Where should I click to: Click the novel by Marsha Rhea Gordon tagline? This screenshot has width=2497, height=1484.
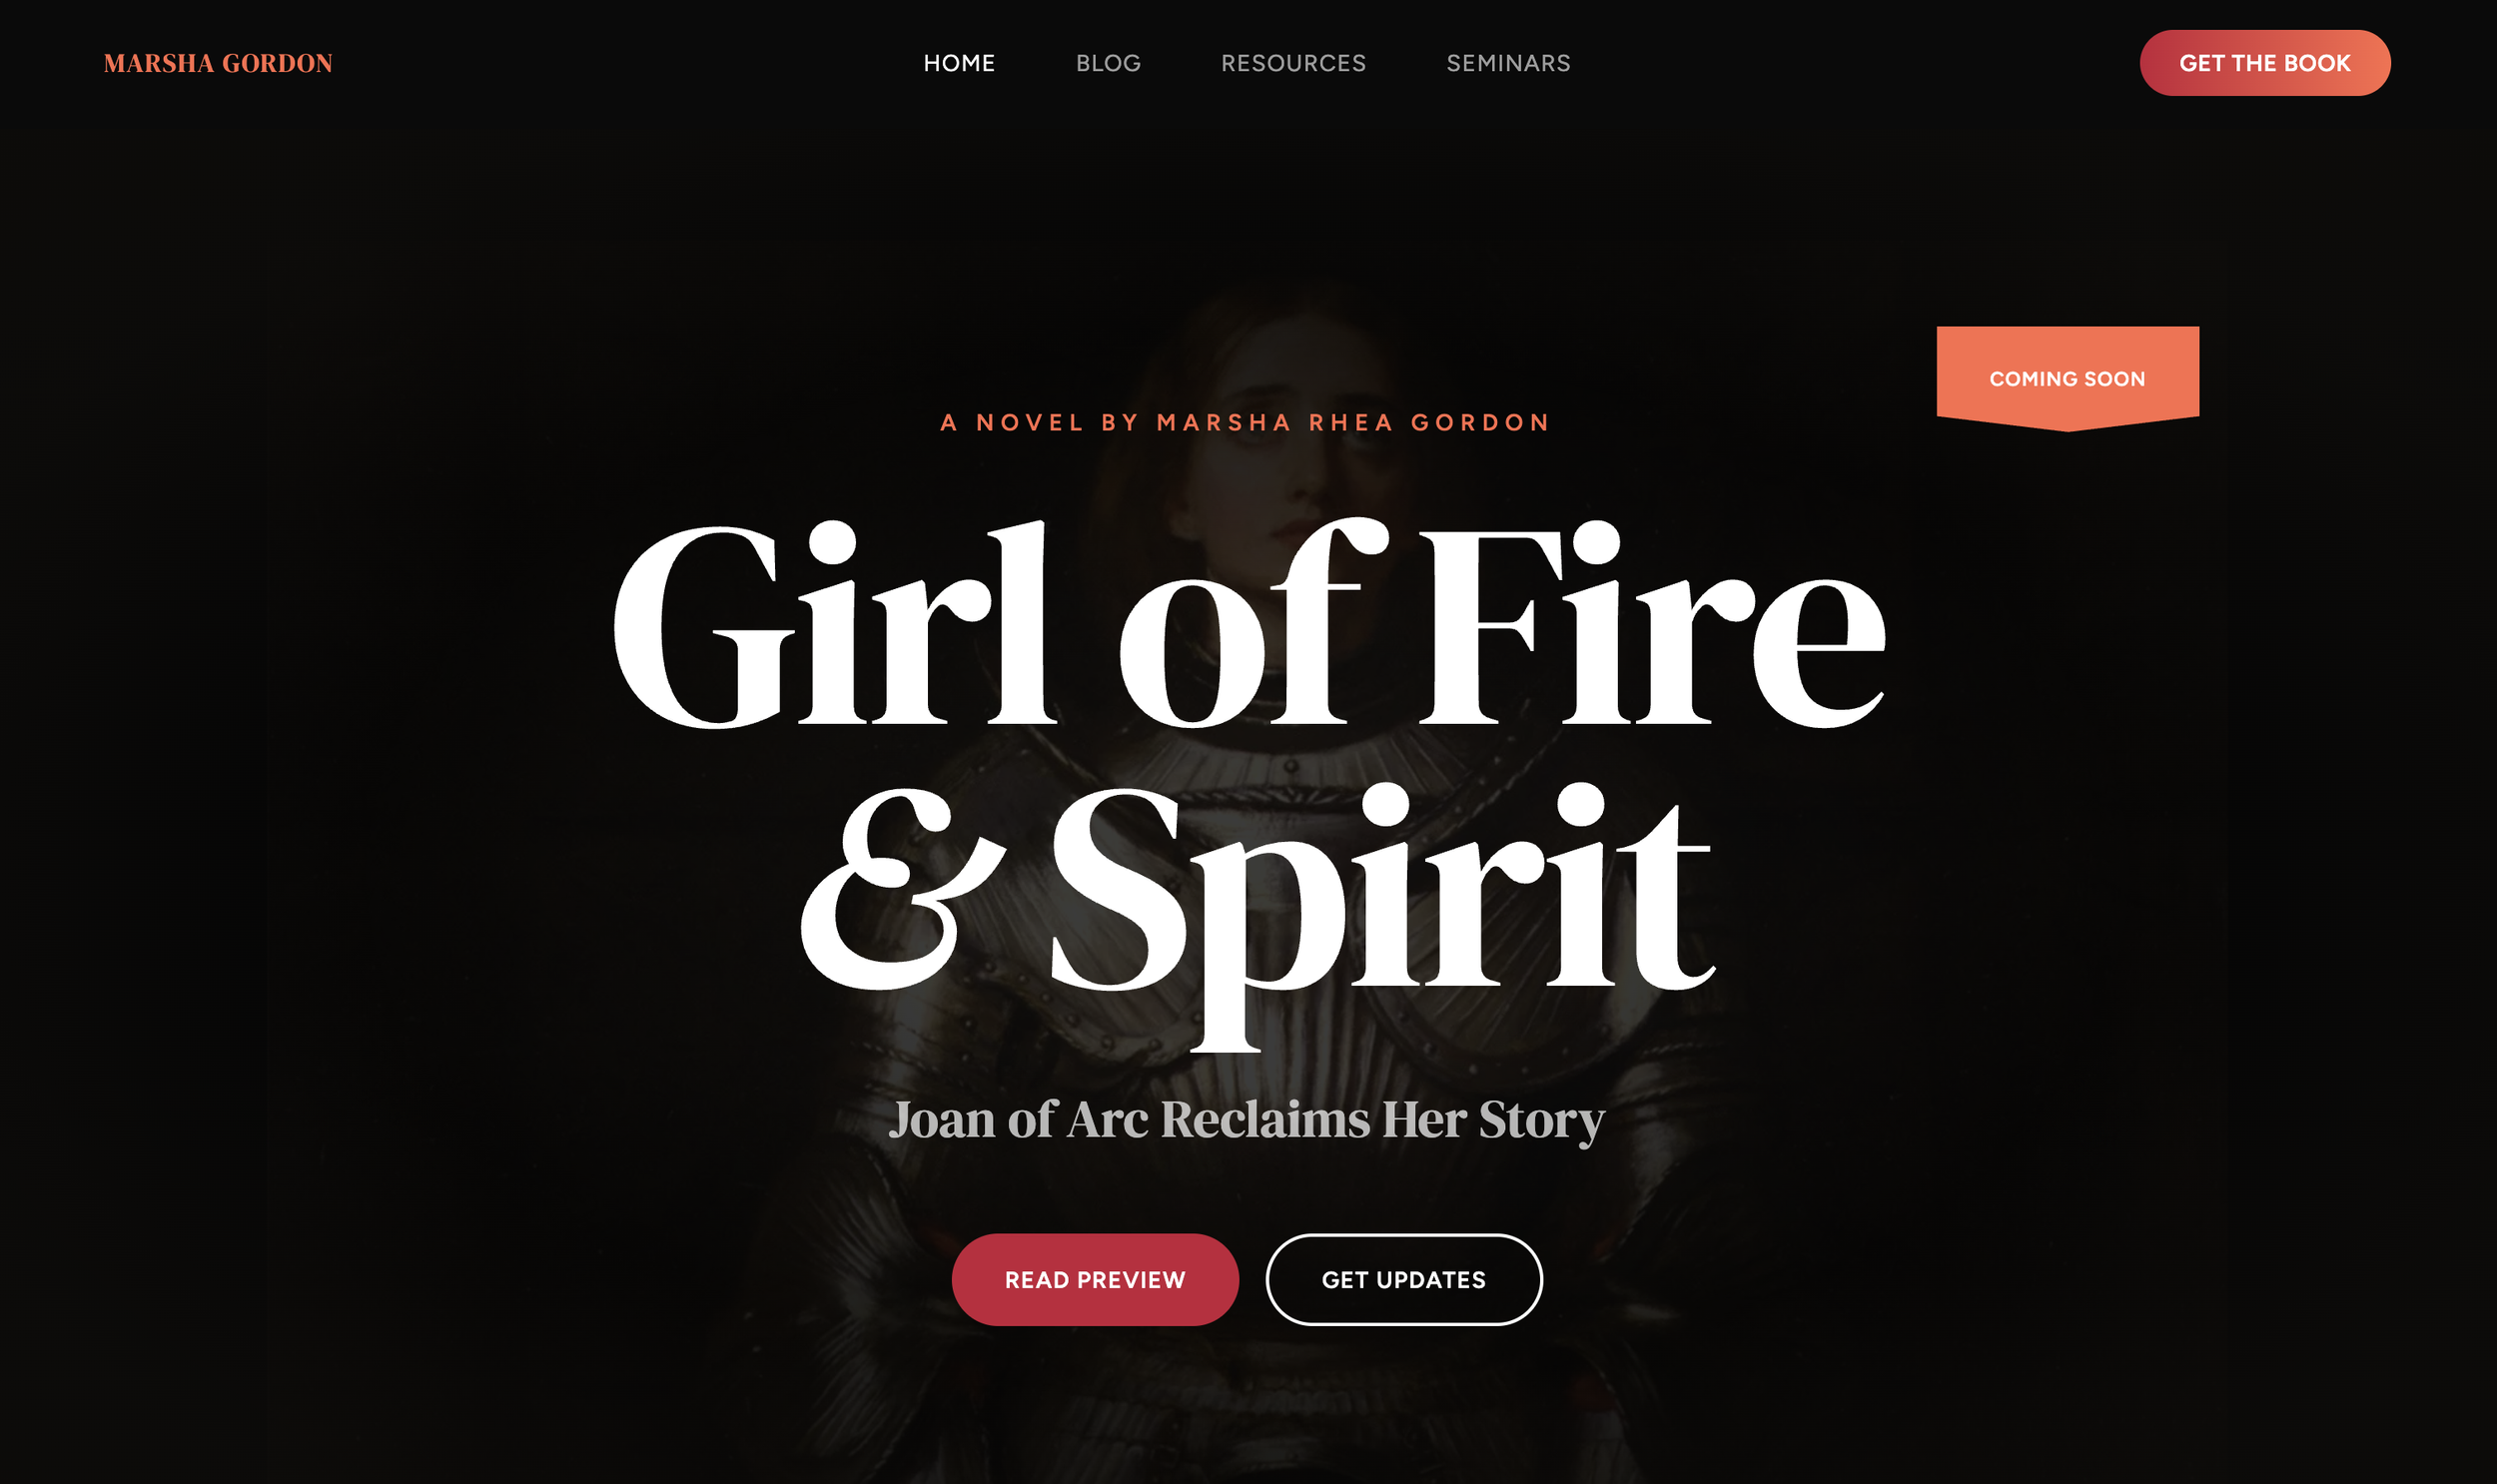tap(1245, 422)
